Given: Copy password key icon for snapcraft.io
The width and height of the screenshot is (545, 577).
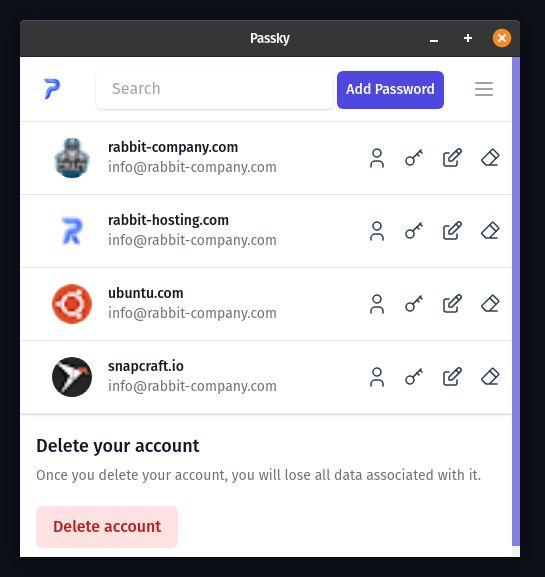Looking at the screenshot, I should (414, 377).
